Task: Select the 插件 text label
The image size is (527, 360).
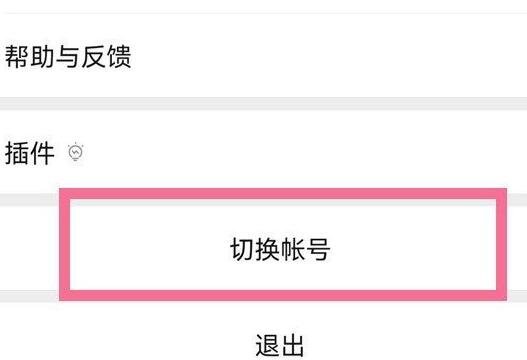Action: [x=30, y=153]
